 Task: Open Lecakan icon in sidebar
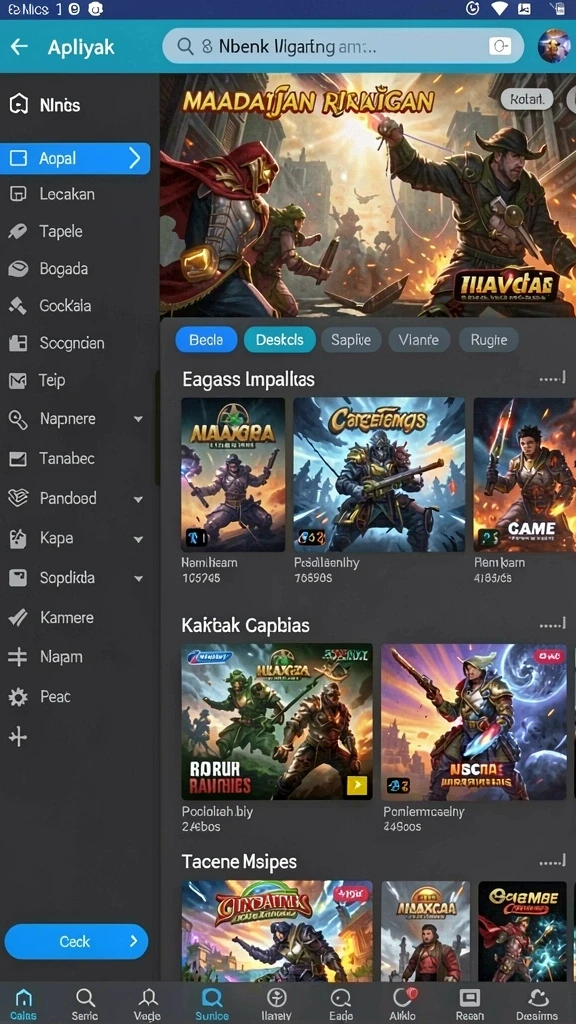click(18, 194)
